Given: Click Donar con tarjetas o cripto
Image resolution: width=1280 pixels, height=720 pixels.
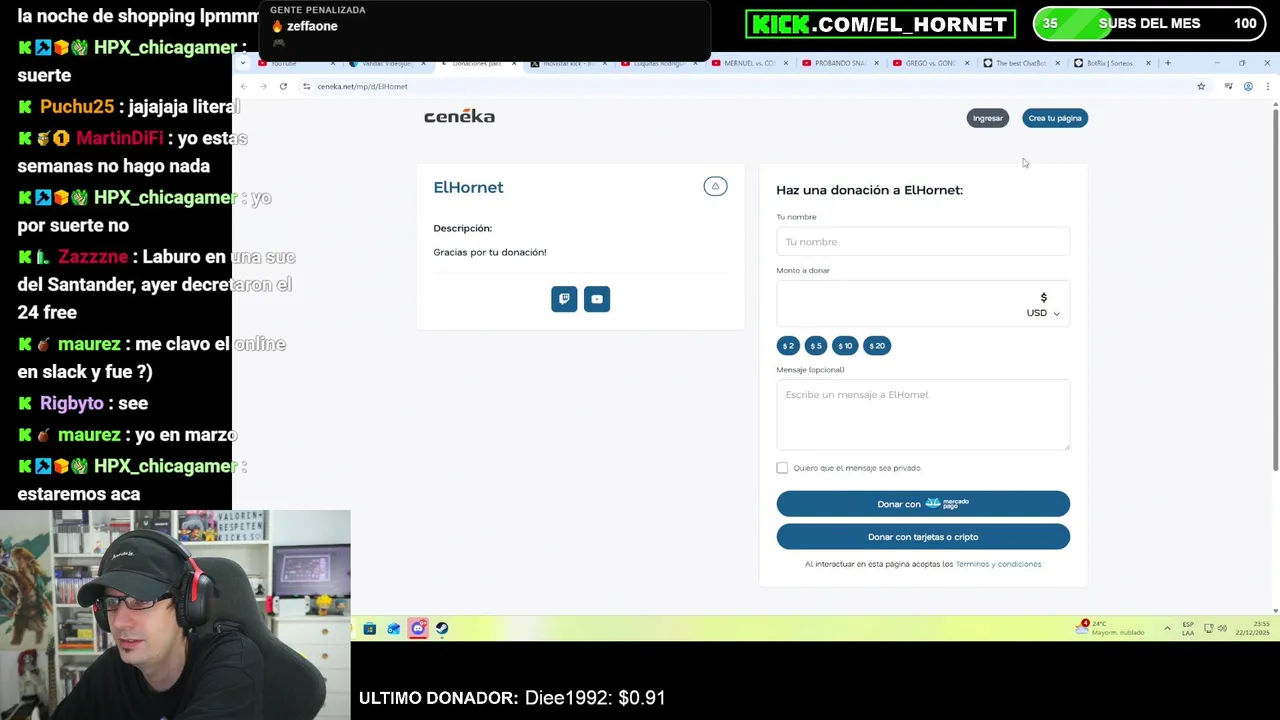Looking at the screenshot, I should [x=923, y=537].
